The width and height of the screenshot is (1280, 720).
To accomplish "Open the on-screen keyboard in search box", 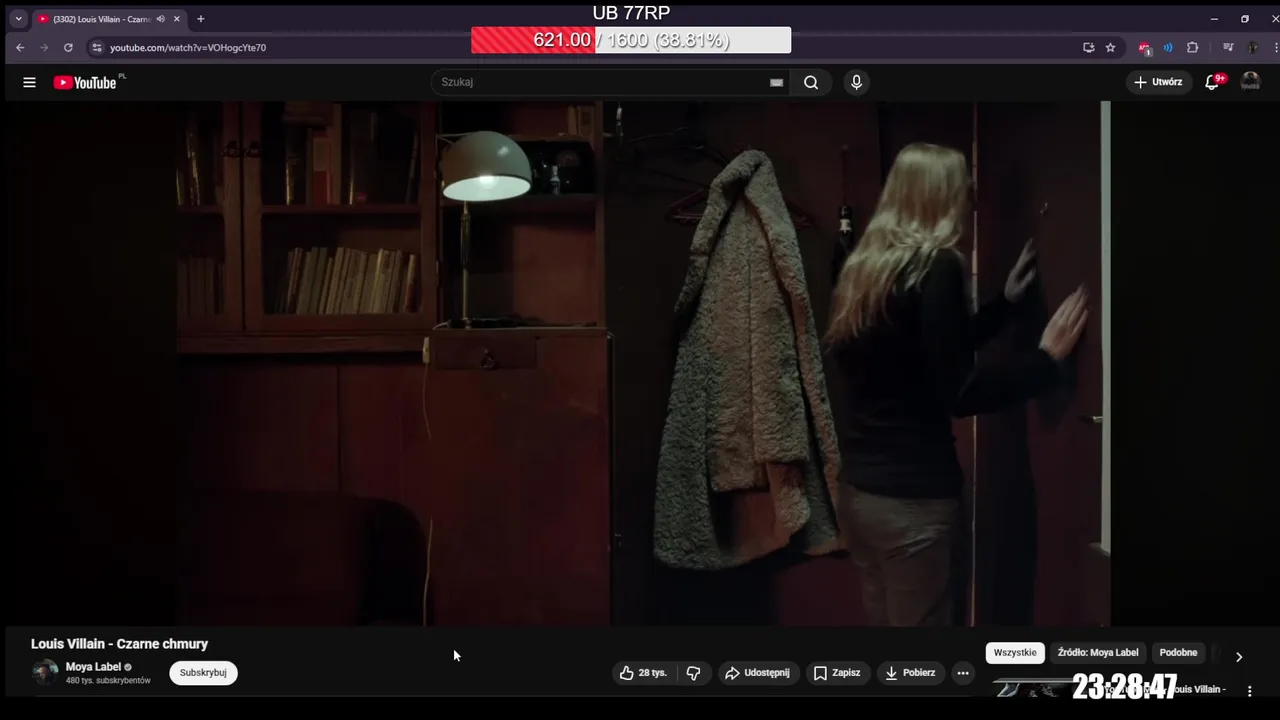I will [776, 83].
